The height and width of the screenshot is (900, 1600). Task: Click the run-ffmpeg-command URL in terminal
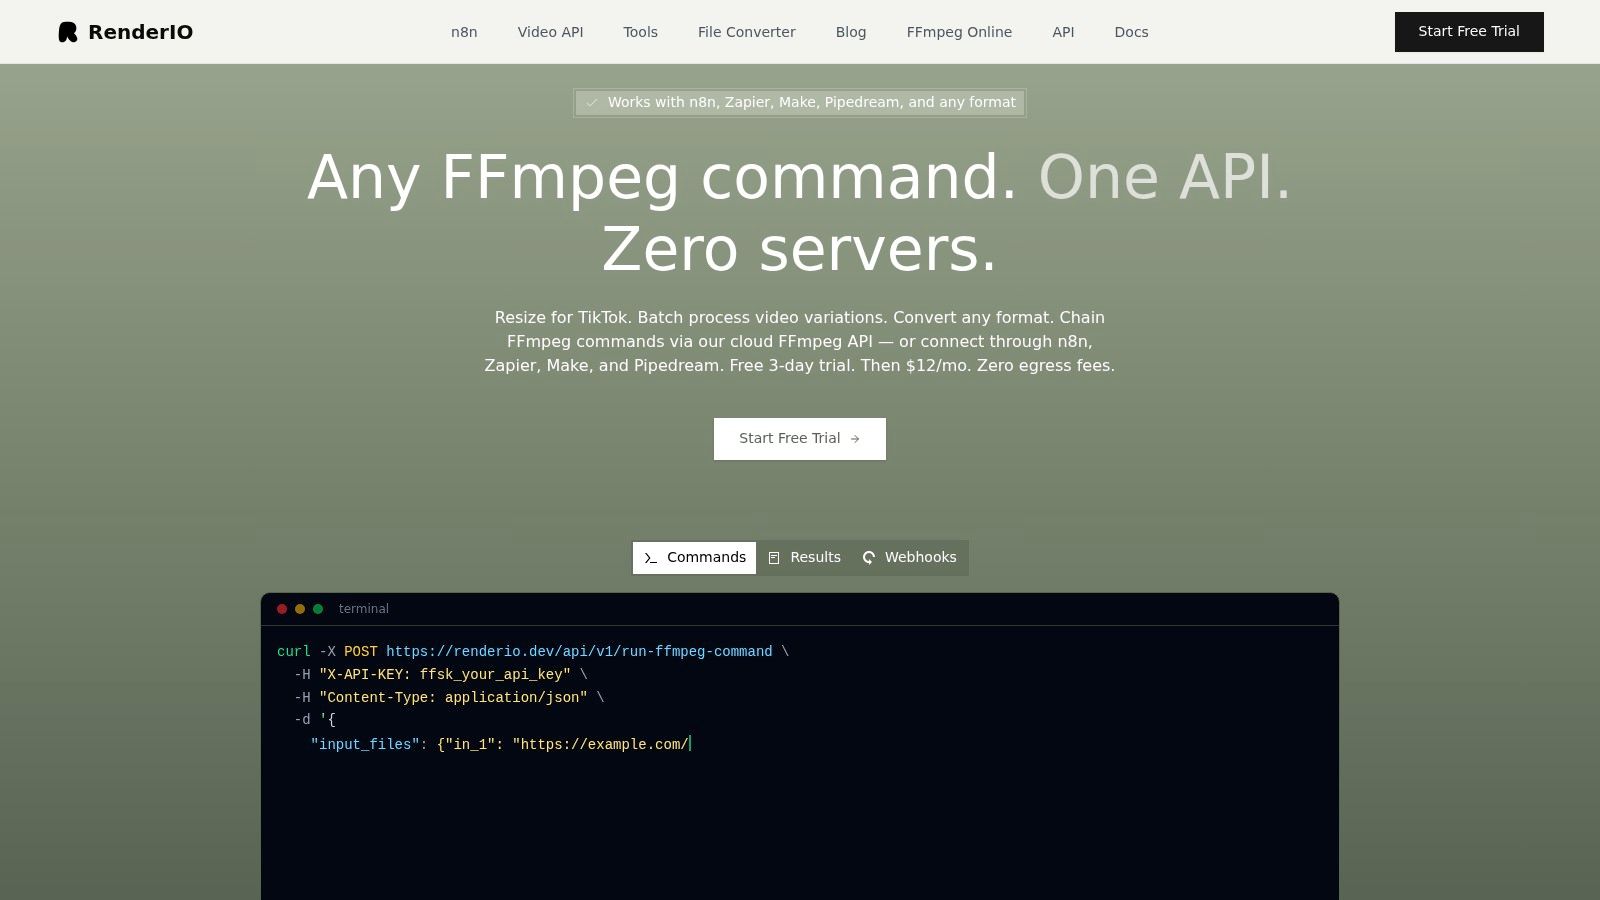pos(579,652)
